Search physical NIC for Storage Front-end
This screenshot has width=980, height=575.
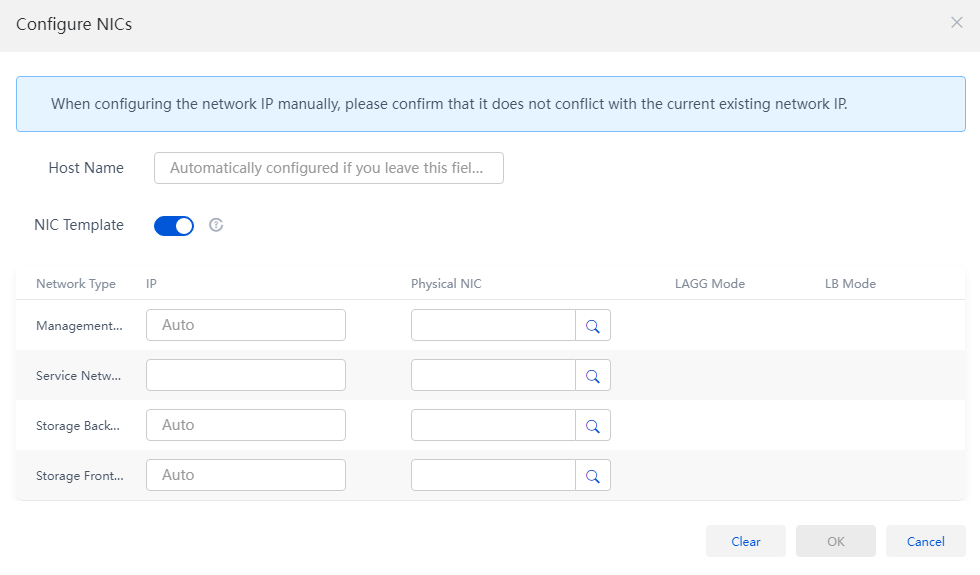[592, 475]
